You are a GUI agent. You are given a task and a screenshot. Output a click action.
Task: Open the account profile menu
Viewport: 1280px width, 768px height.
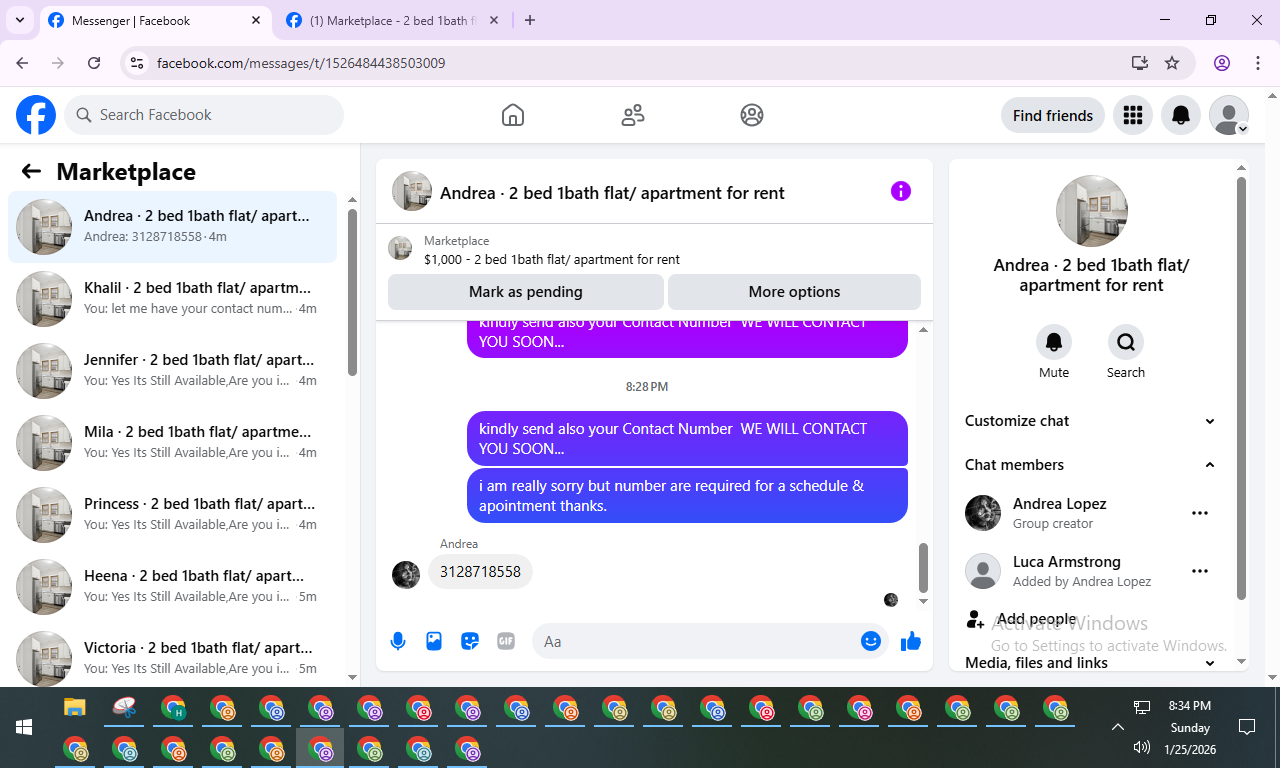[x=1229, y=115]
